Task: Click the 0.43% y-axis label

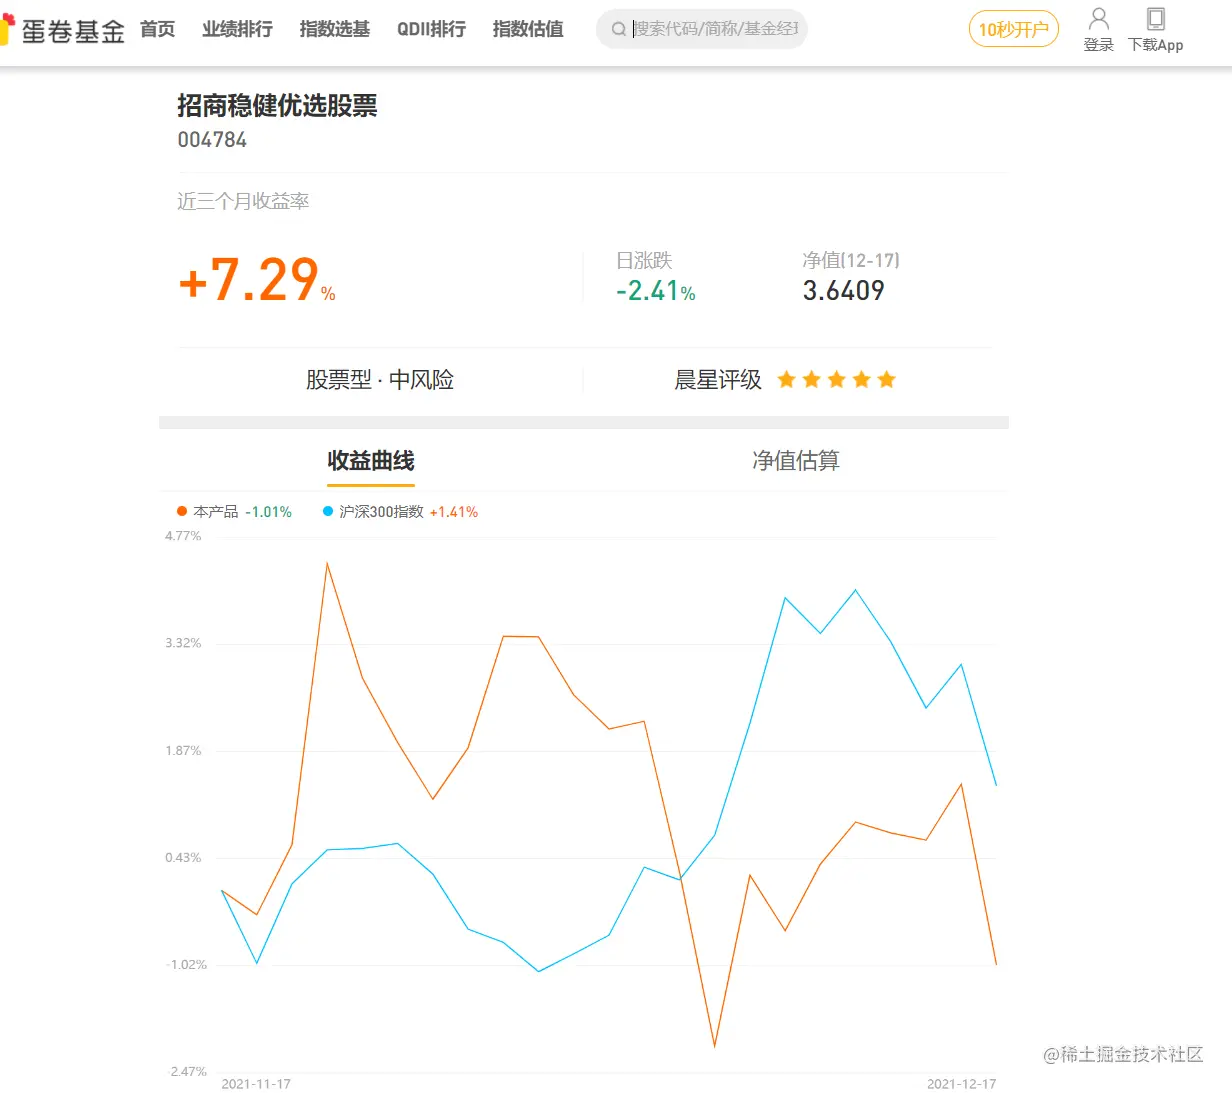Action: tap(183, 858)
